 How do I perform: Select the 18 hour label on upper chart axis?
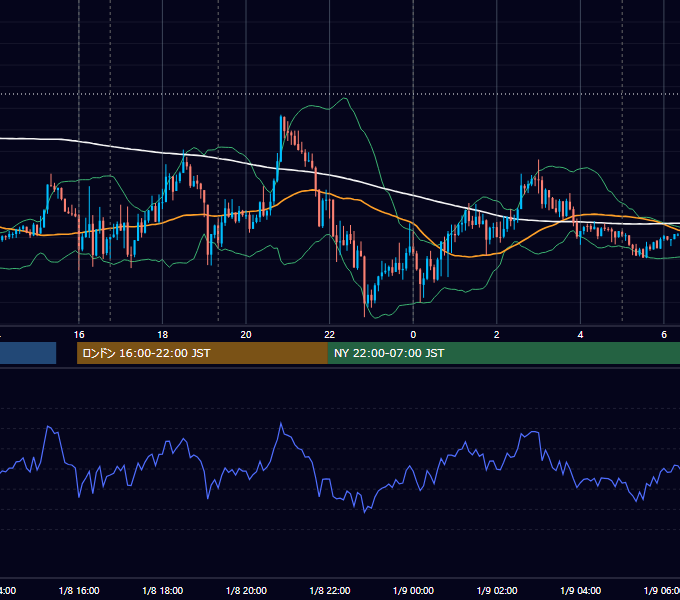pyautogui.click(x=163, y=335)
